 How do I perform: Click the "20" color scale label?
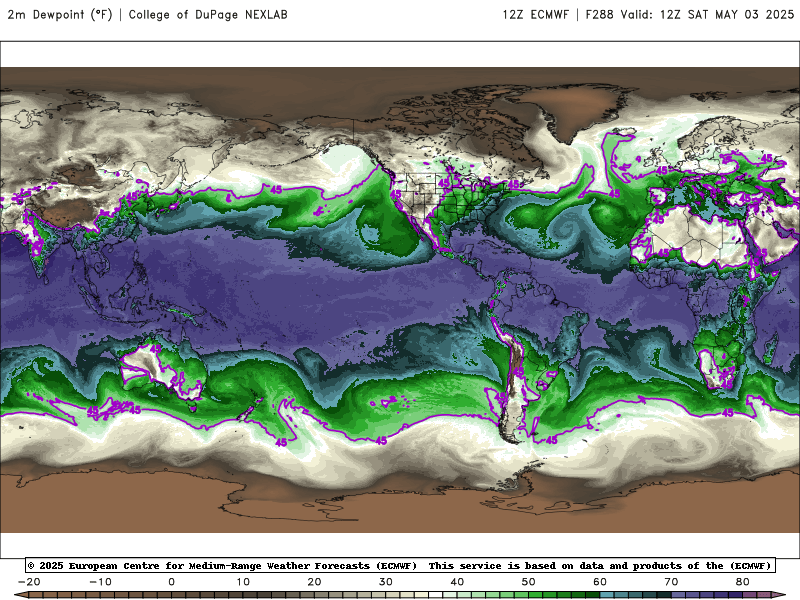tap(314, 582)
